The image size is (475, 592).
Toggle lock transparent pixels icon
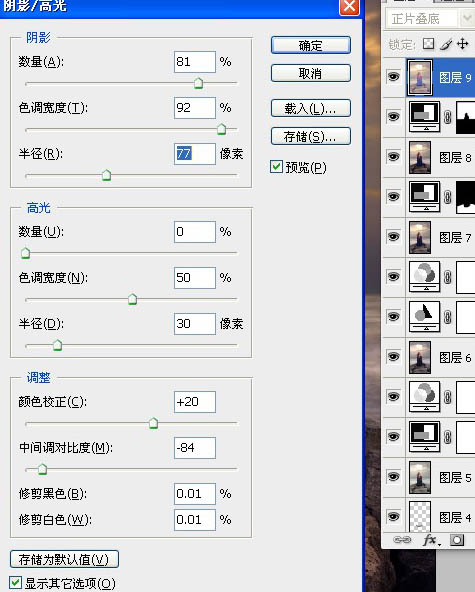428,44
